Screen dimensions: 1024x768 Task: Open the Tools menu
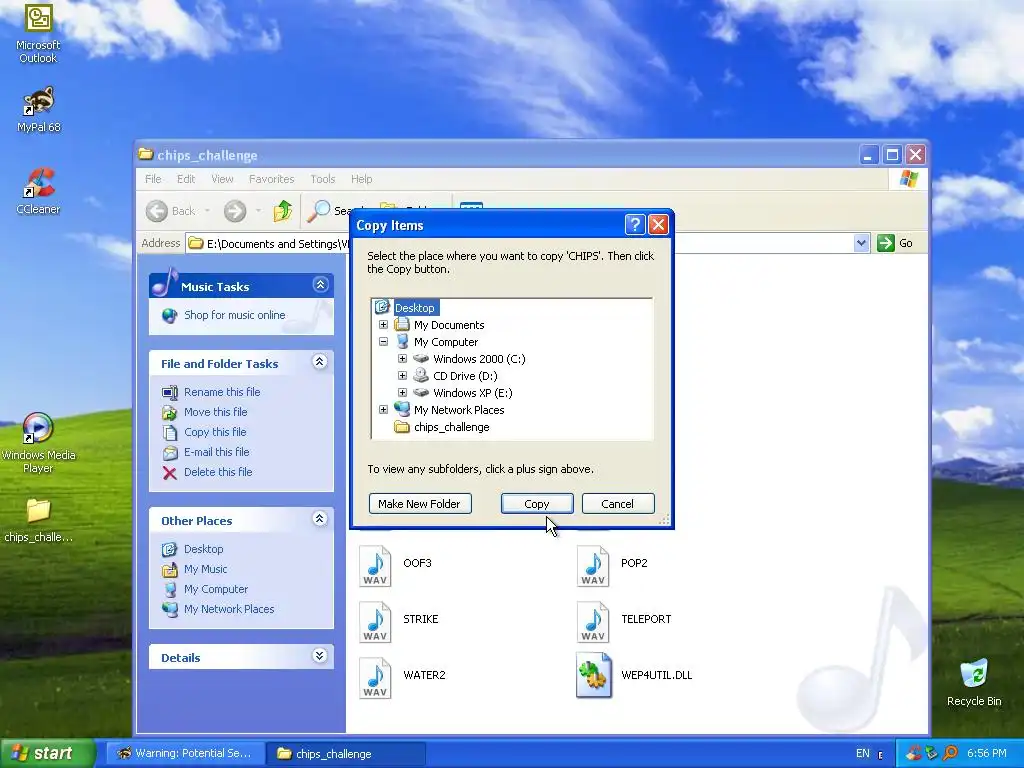click(x=323, y=179)
